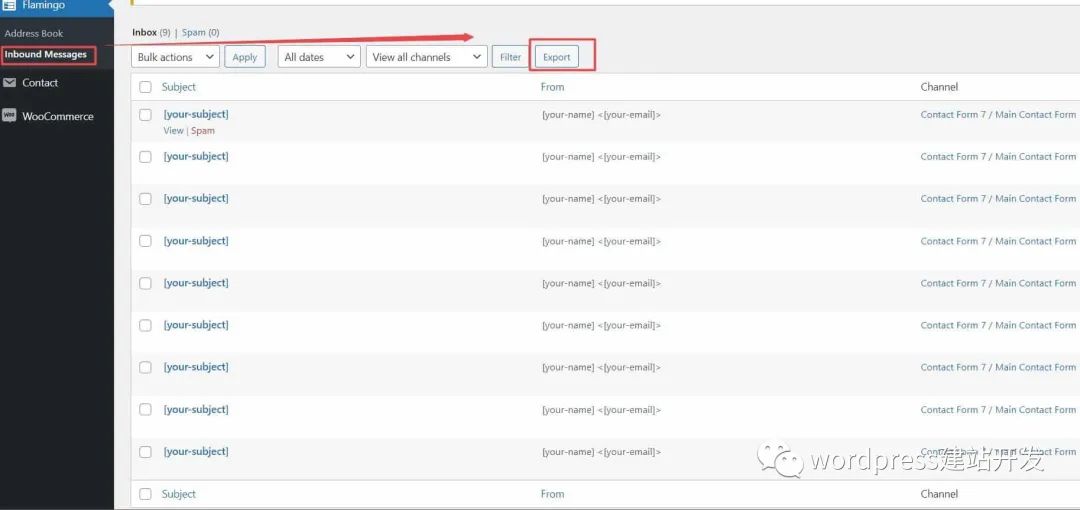Click the From column header
This screenshot has width=1080, height=510.
point(552,87)
